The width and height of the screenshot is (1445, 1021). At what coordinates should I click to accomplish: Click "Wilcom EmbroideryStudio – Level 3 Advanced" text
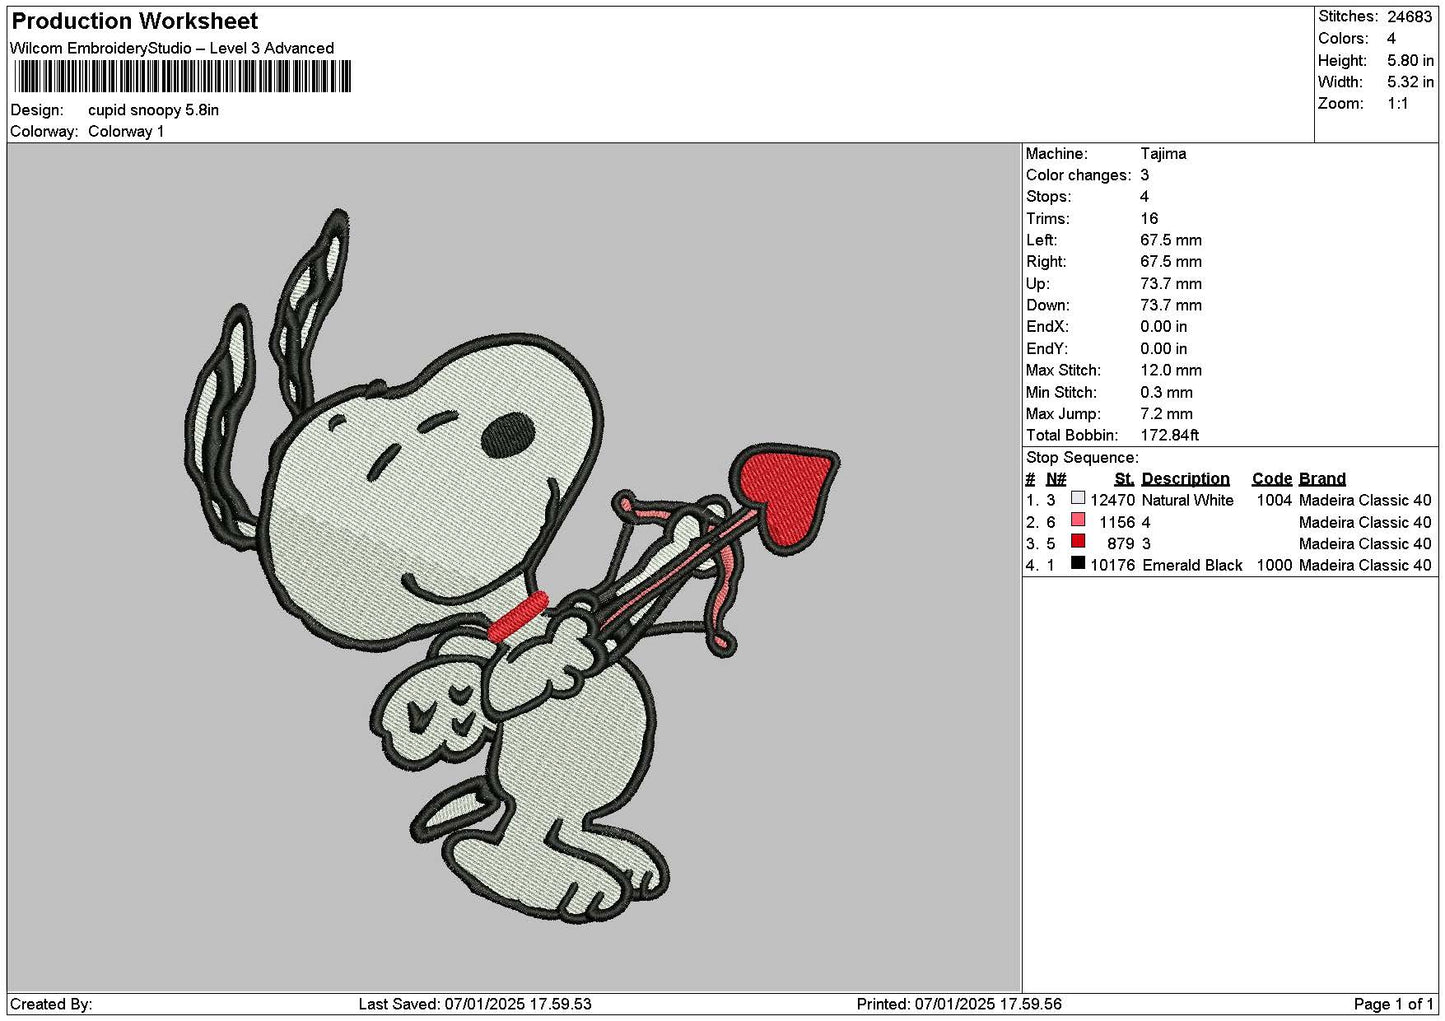tap(172, 48)
